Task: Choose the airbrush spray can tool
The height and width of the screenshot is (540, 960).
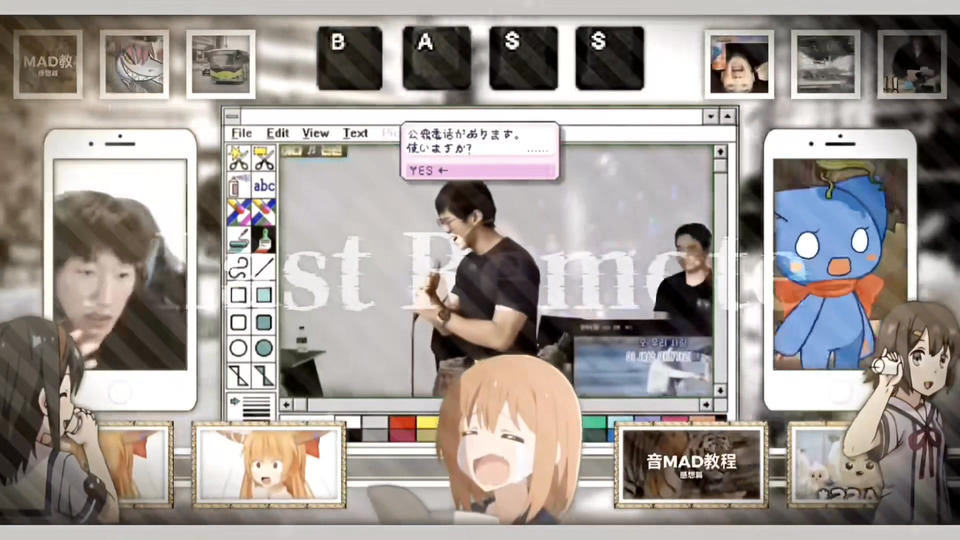Action: [x=239, y=185]
